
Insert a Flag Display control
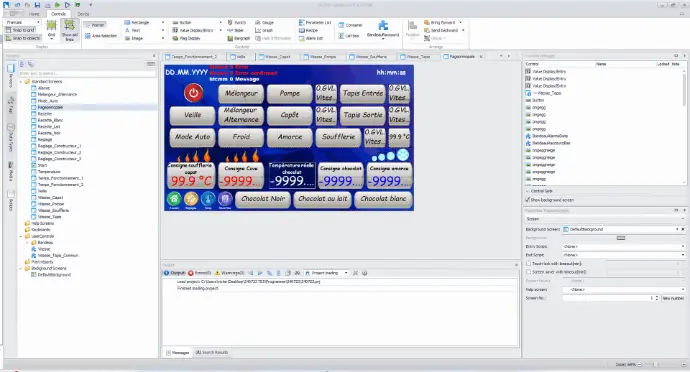point(186,38)
